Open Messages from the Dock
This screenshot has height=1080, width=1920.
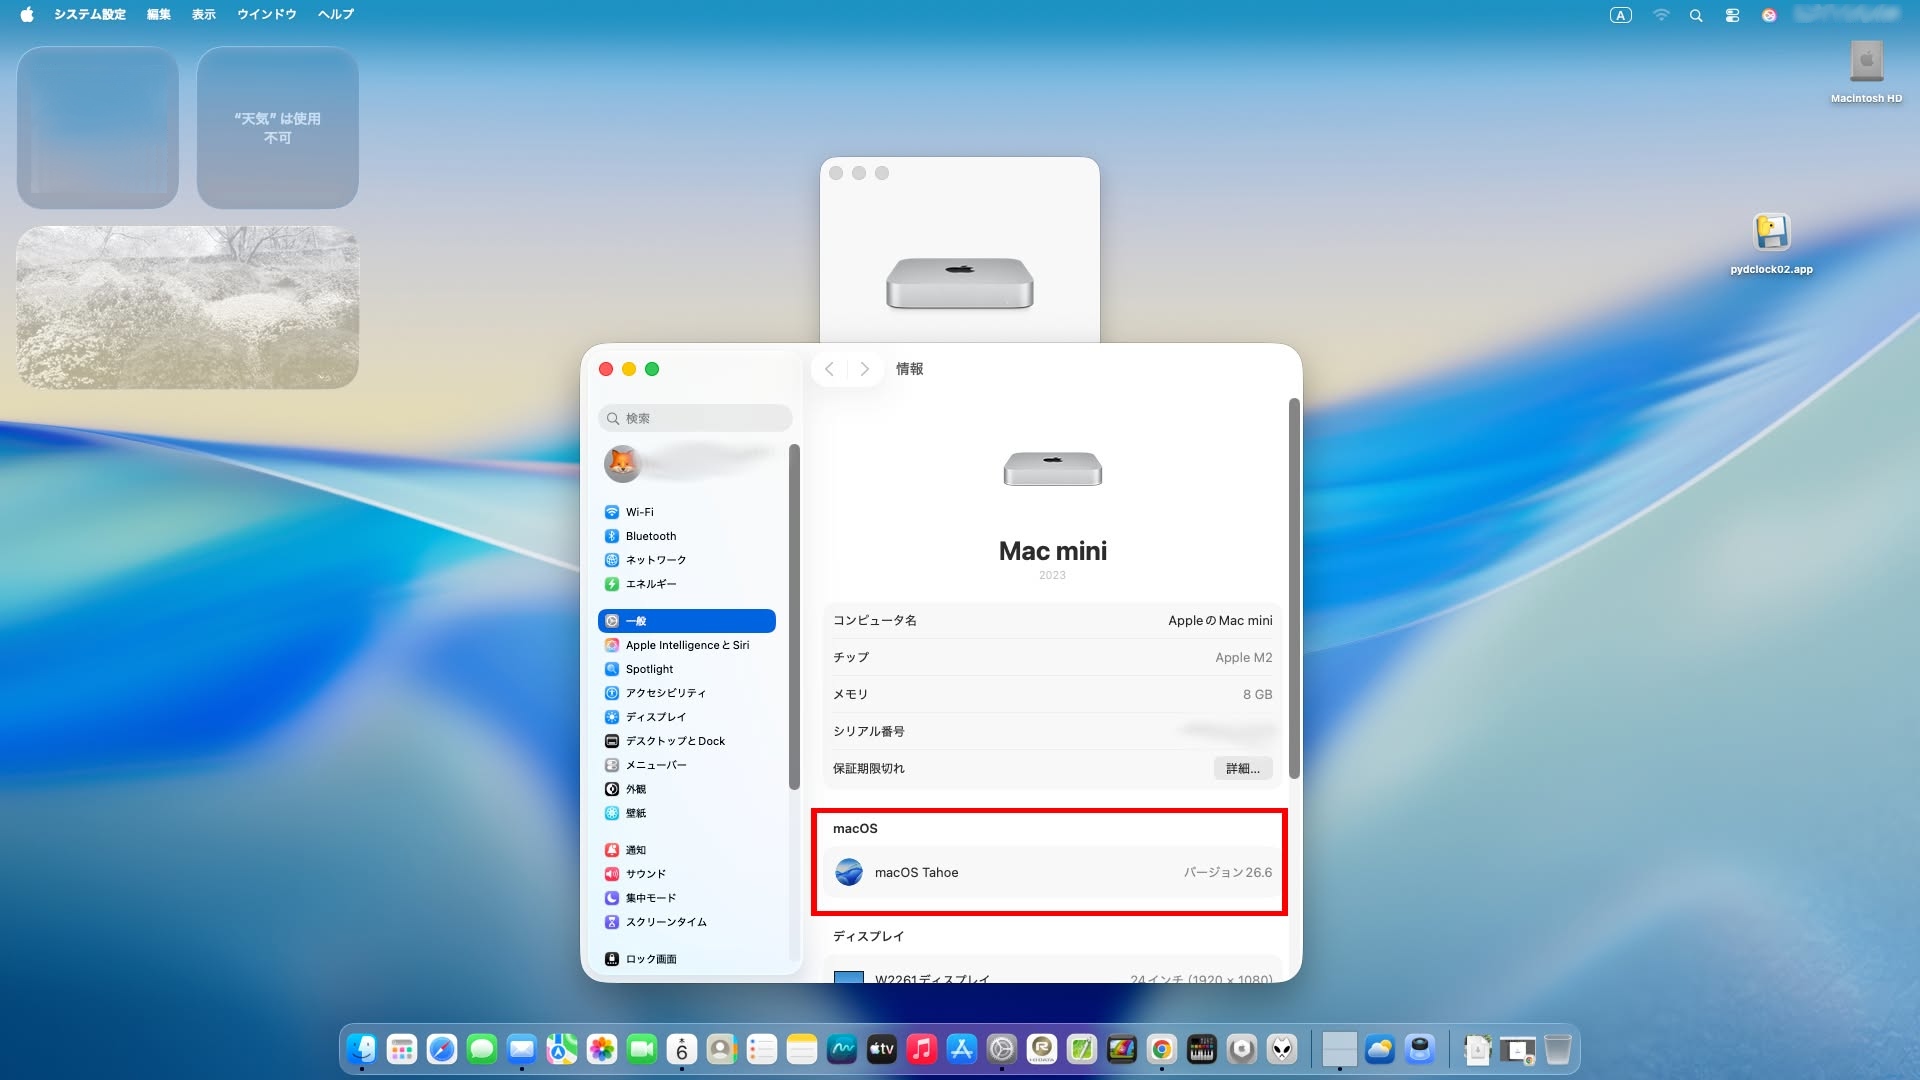pos(482,1049)
